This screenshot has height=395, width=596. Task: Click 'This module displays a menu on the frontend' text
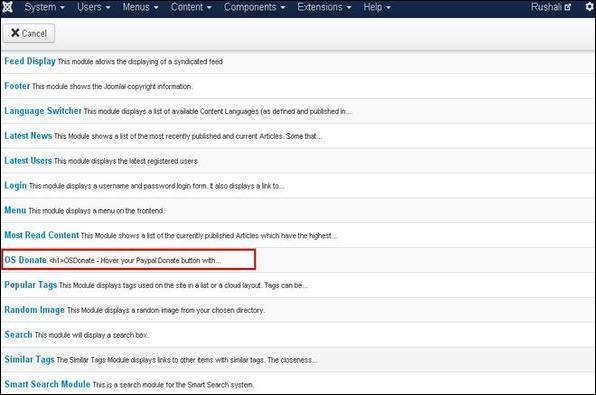coord(97,211)
